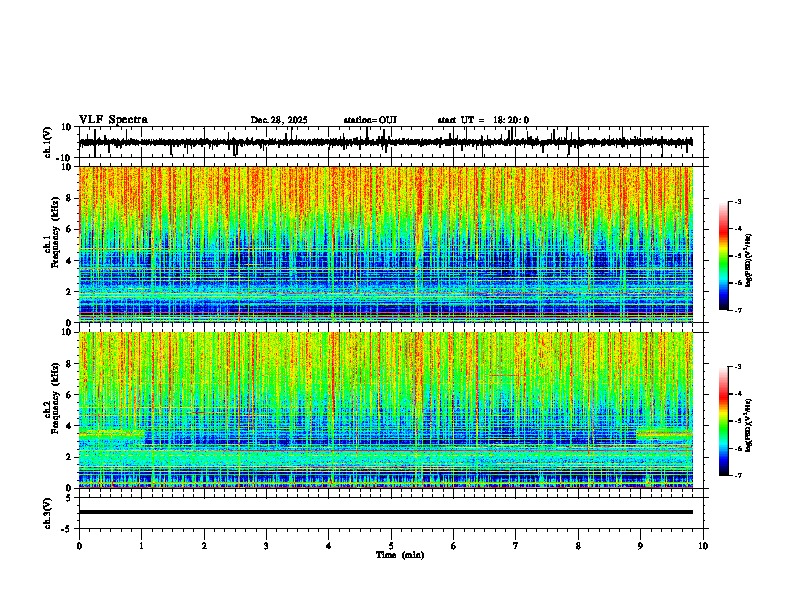Viewport: 792px width, 612px height.
Task: Click the "10" tick on the time axis
Action: click(x=703, y=546)
